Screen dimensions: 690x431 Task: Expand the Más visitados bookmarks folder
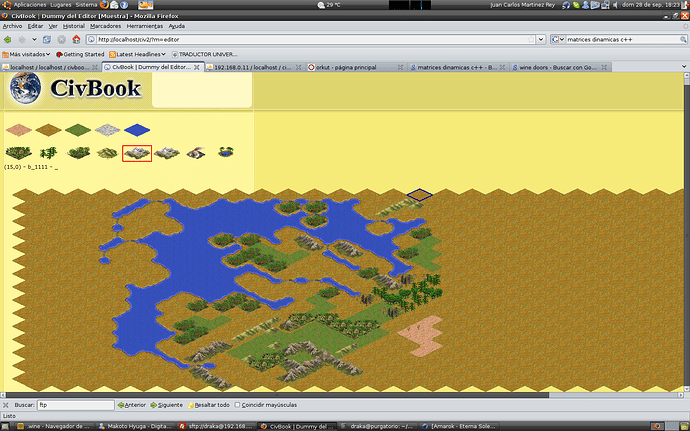pos(26,55)
